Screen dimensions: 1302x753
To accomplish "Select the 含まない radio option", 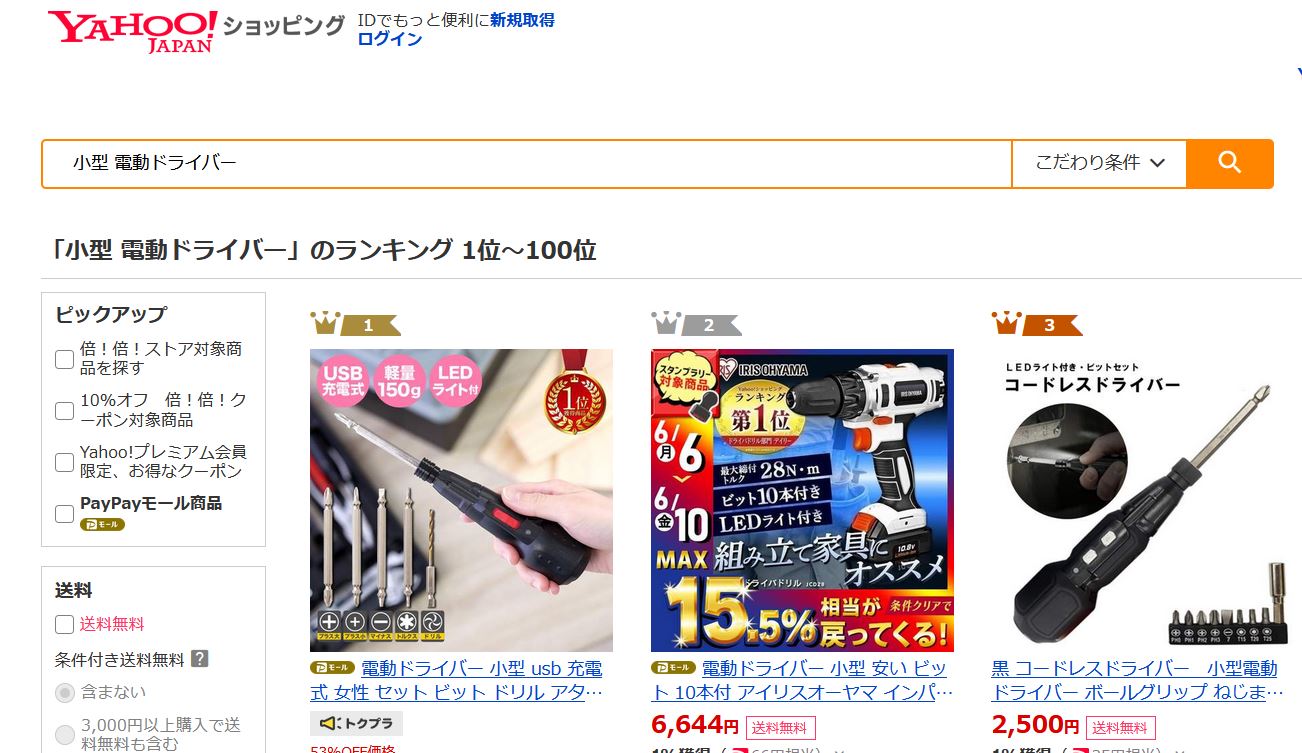I will [64, 692].
